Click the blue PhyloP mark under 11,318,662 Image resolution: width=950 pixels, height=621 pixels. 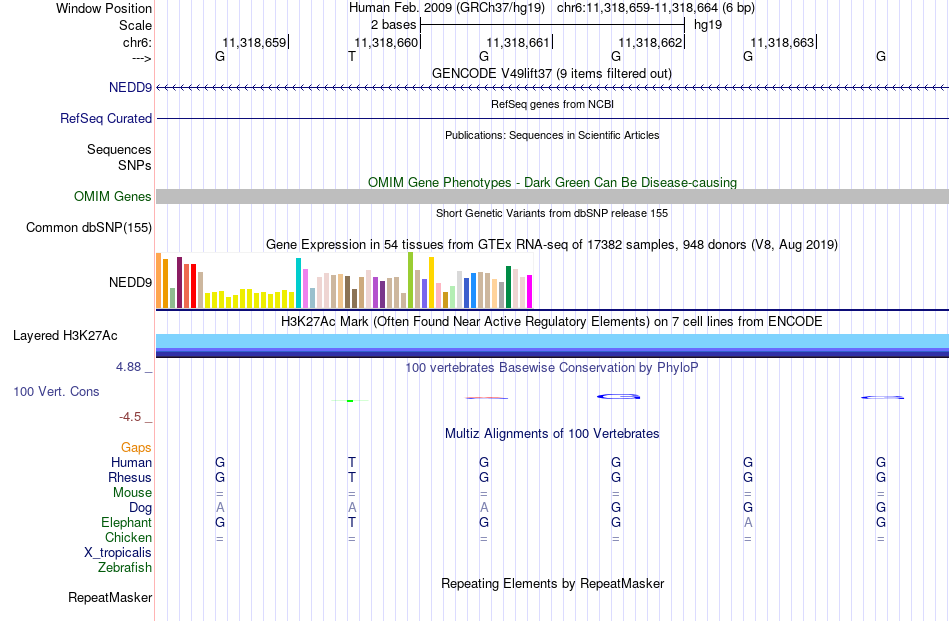619,396
